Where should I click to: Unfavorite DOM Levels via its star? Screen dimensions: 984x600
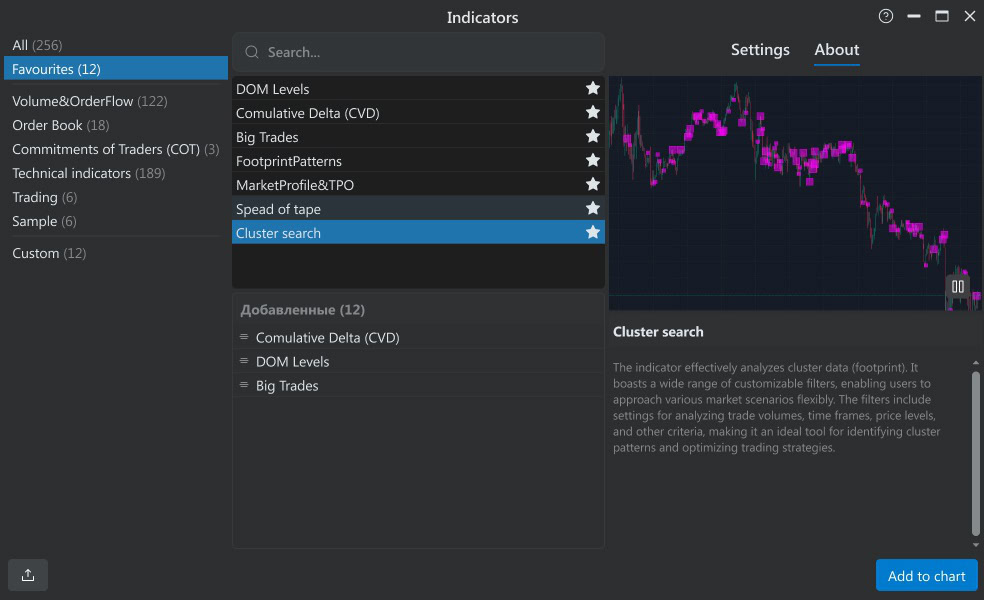(x=593, y=88)
